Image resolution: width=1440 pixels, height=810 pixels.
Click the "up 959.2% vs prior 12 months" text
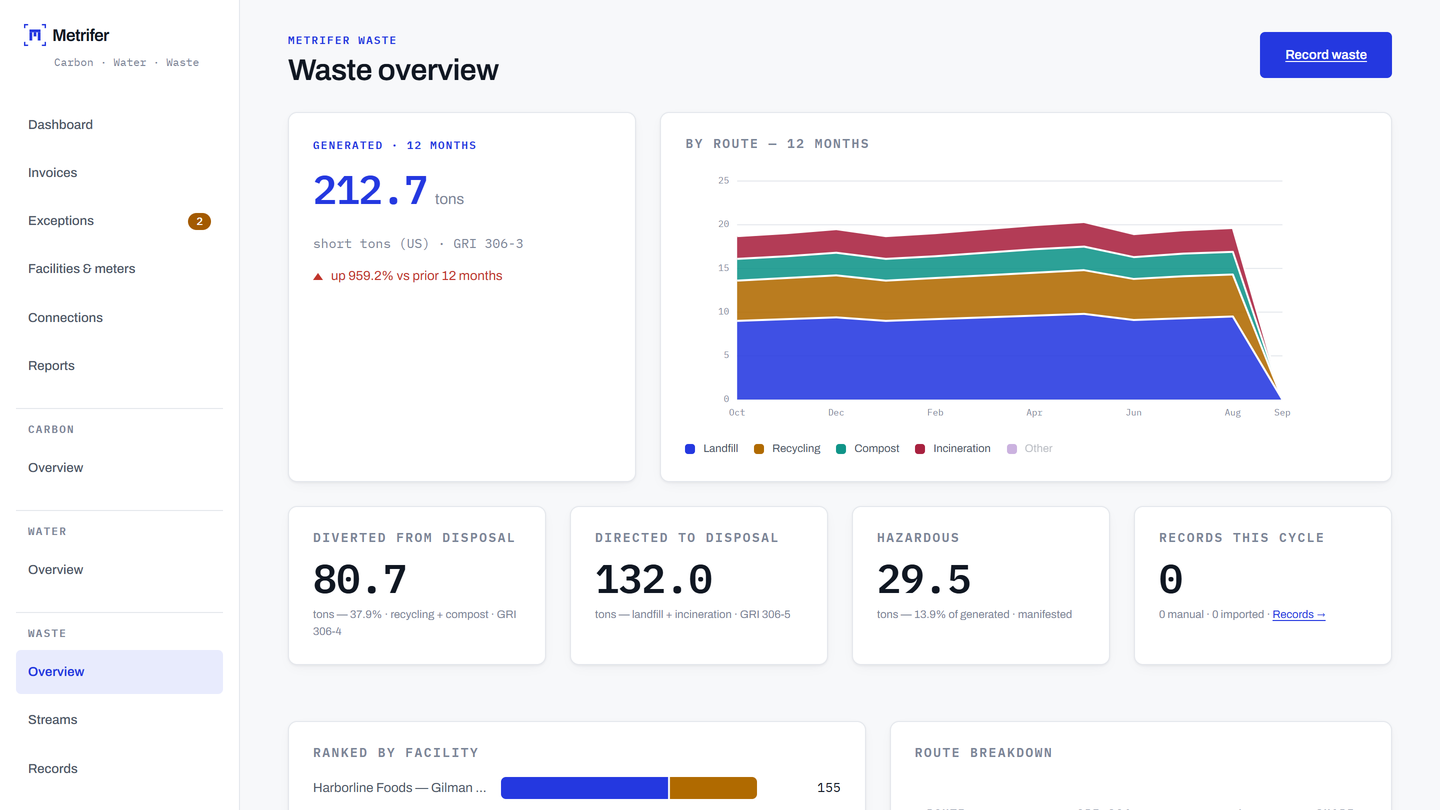(x=417, y=276)
